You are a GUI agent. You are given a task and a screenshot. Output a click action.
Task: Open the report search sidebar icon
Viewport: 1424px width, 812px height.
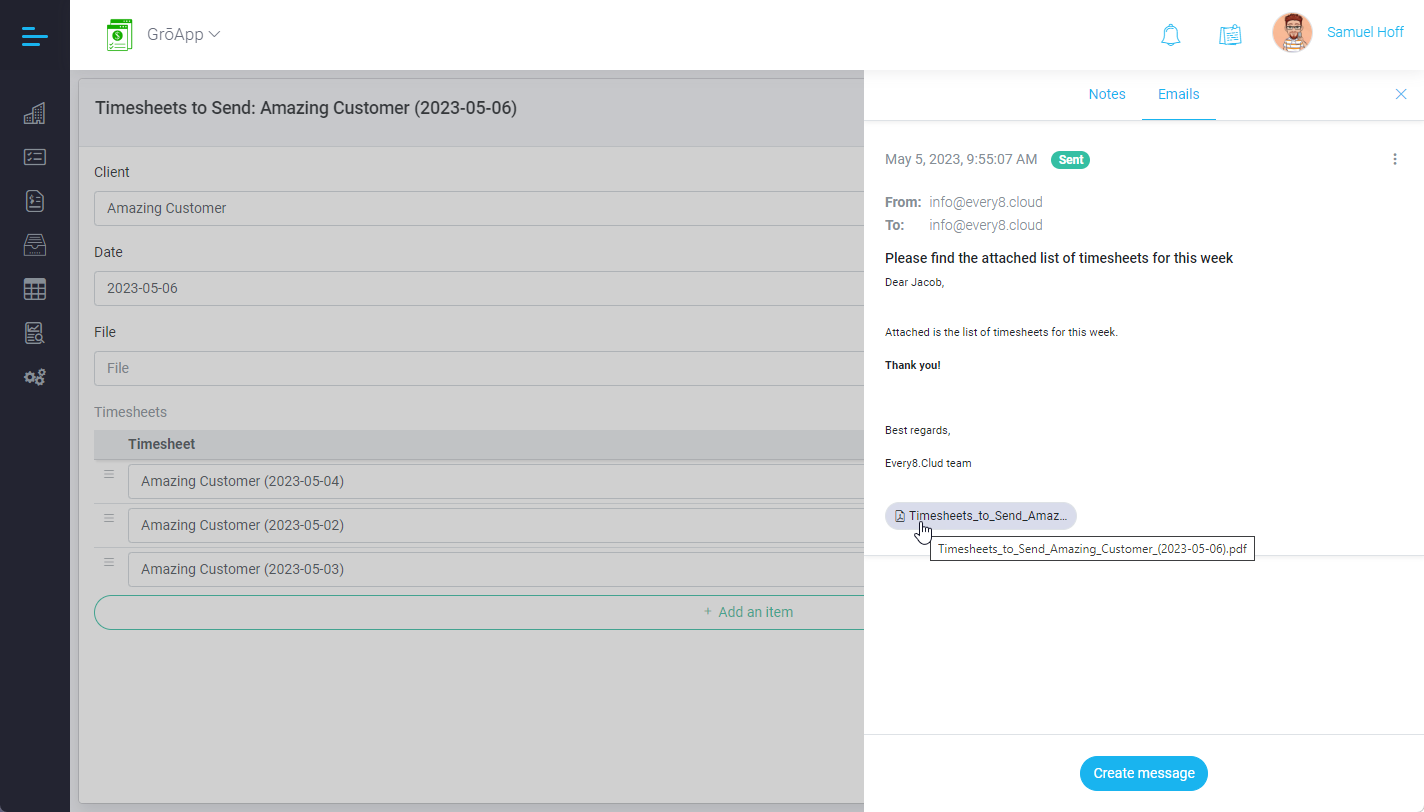point(34,333)
